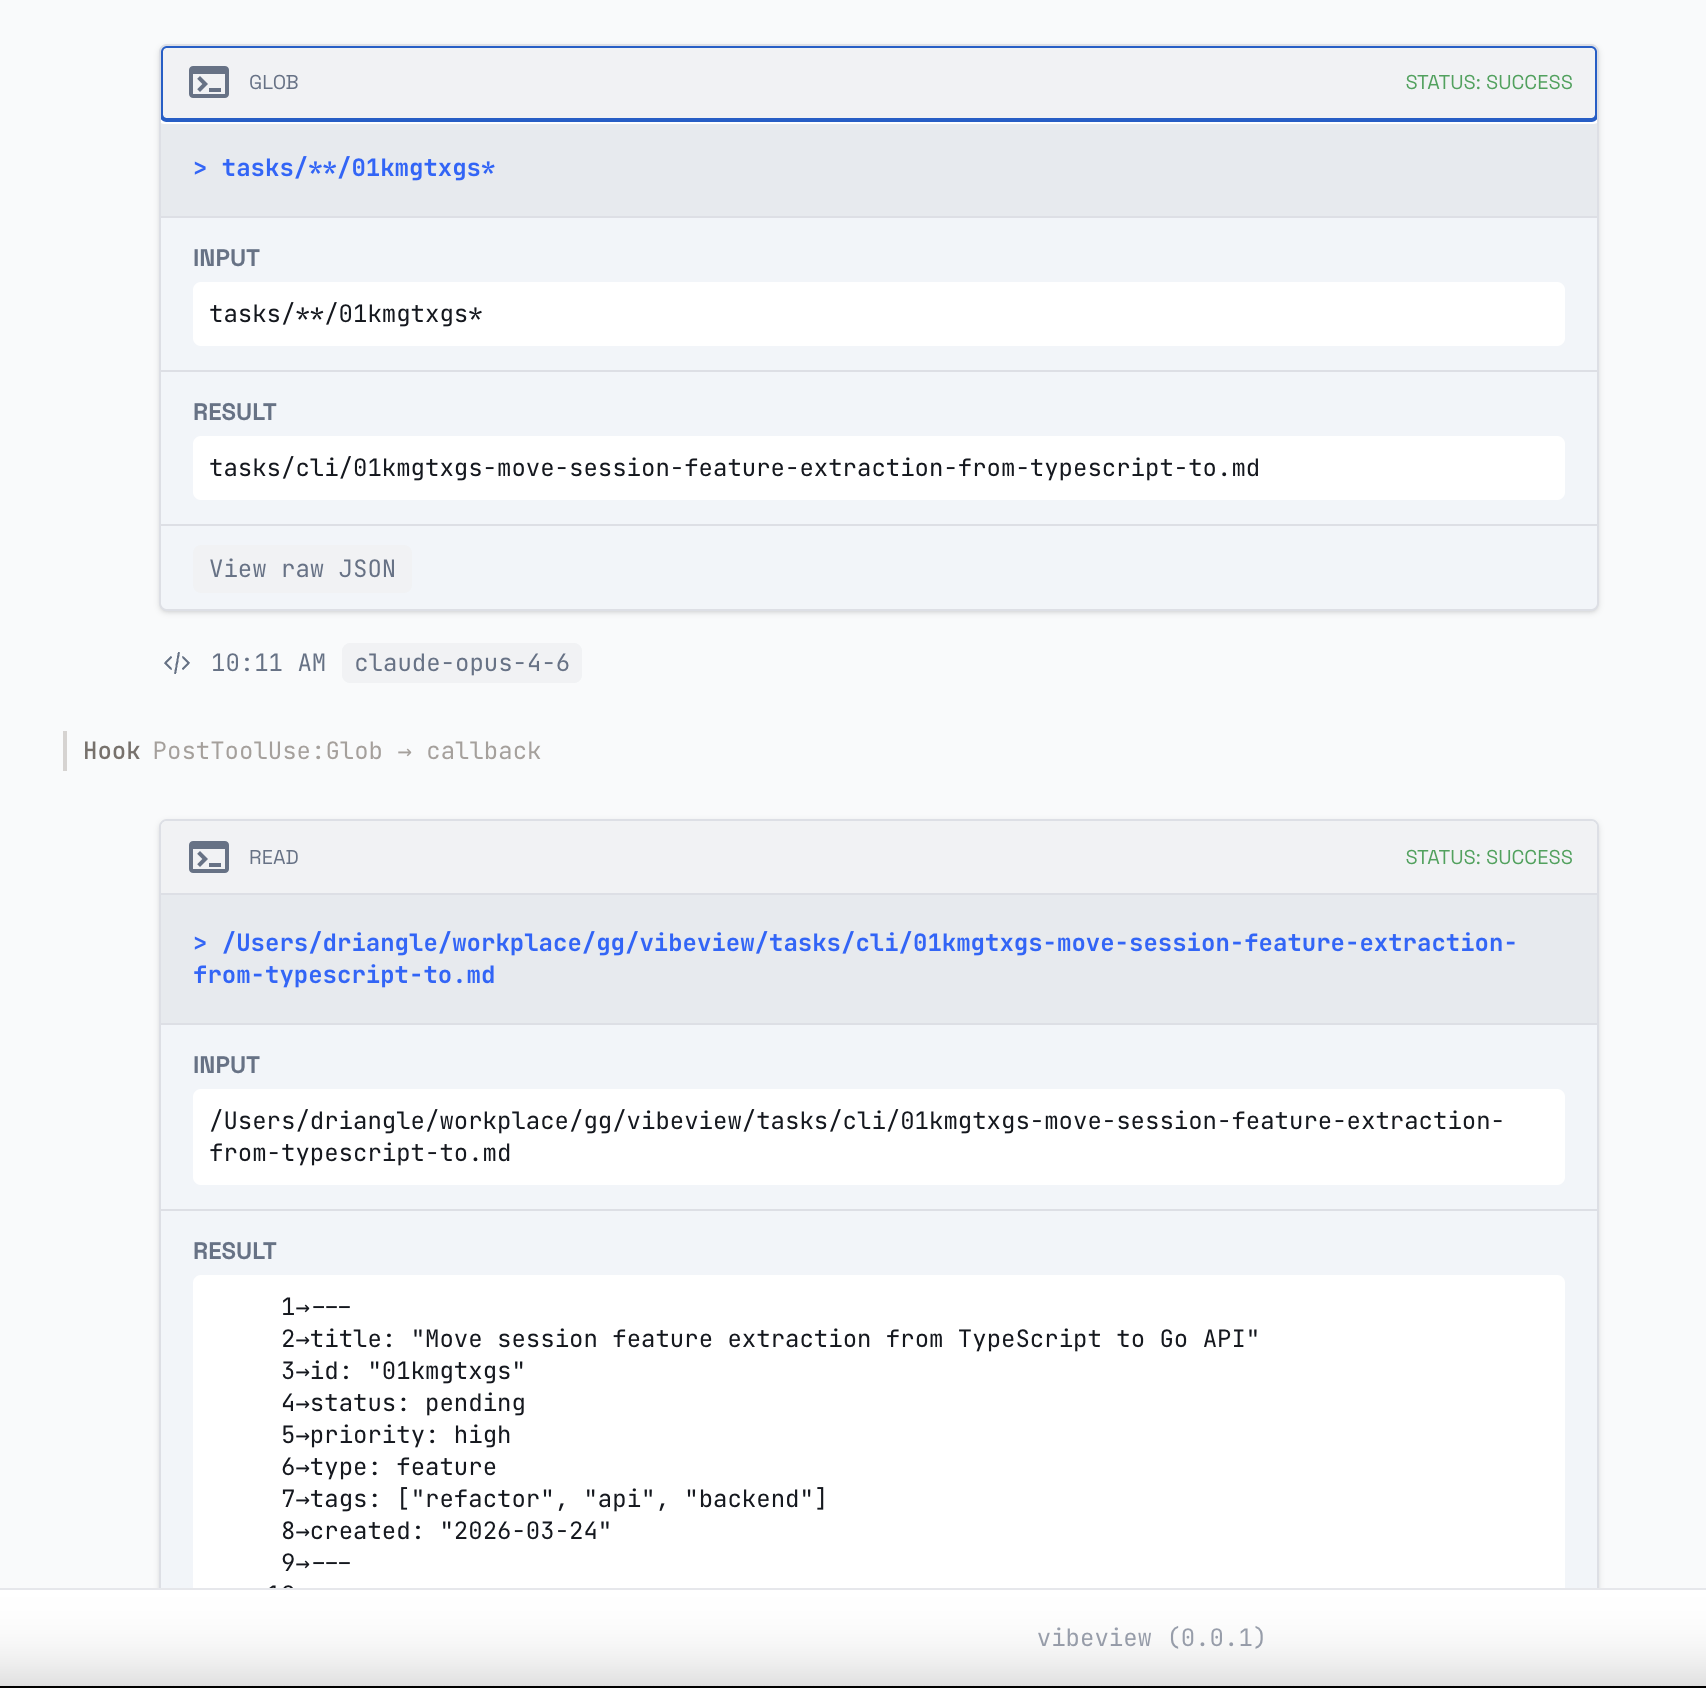The height and width of the screenshot is (1688, 1706).
Task: Click the STATUS: SUCCESS indicator on the GLOB card
Action: pos(1488,83)
